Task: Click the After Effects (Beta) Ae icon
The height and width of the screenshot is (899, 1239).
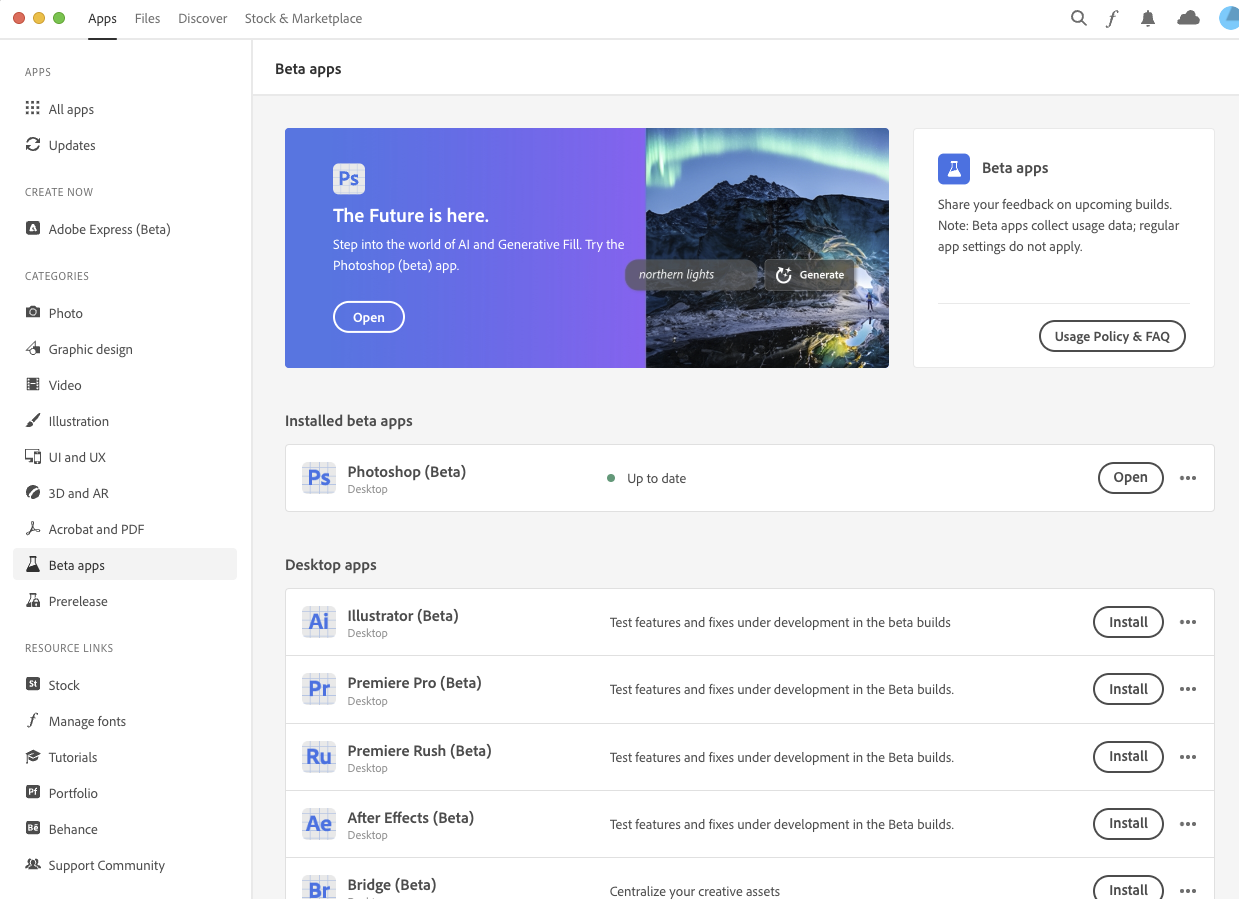Action: click(319, 823)
